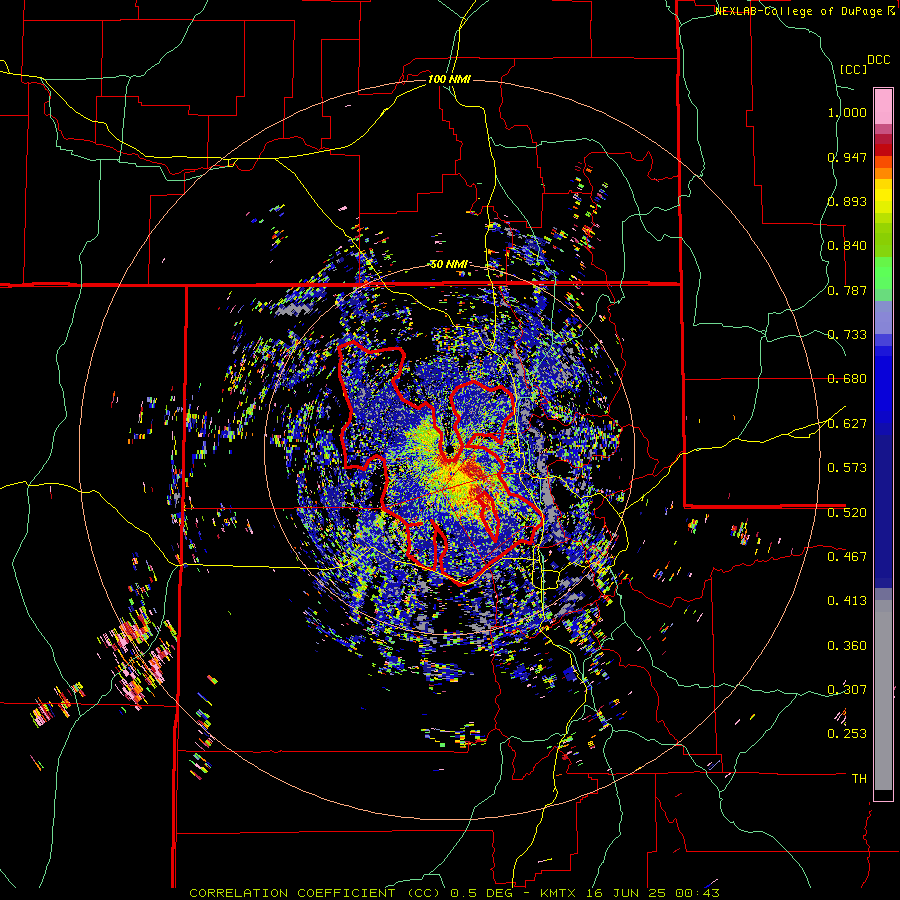The height and width of the screenshot is (900, 900).
Task: Click the Correlation Coefficient KMTX caption
Action: coord(454,893)
